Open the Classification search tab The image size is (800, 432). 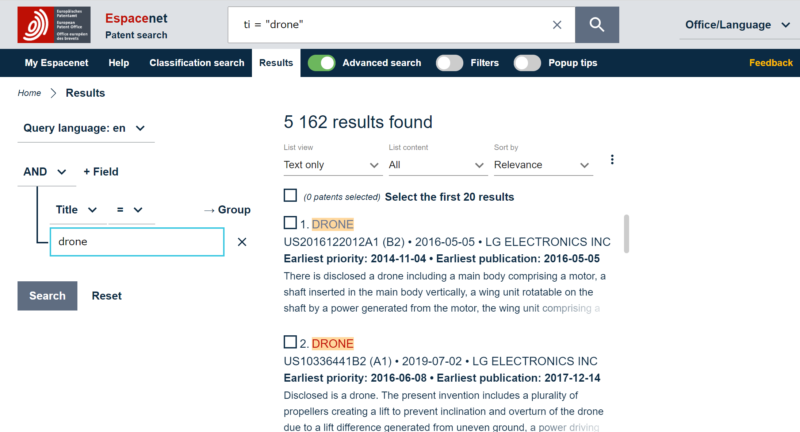tap(197, 63)
